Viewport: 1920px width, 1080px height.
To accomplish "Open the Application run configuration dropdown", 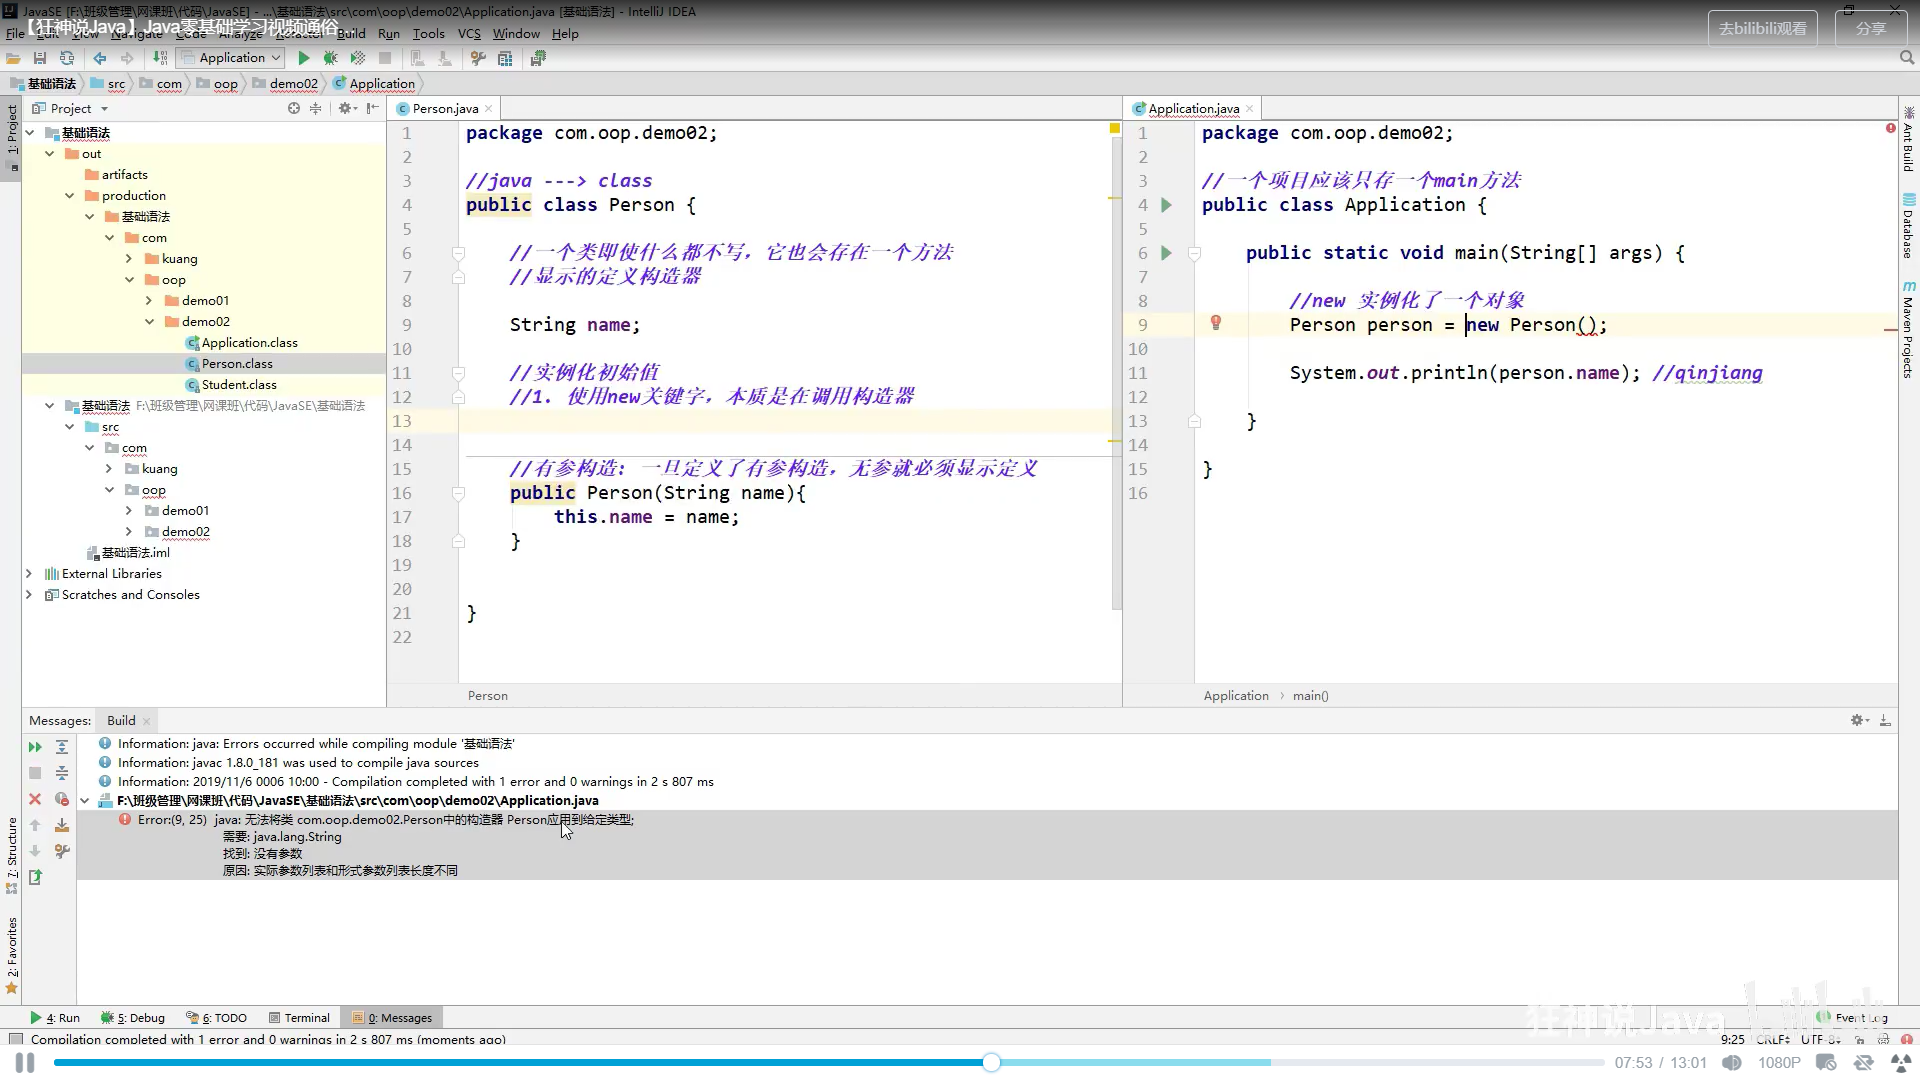I will 231,58.
